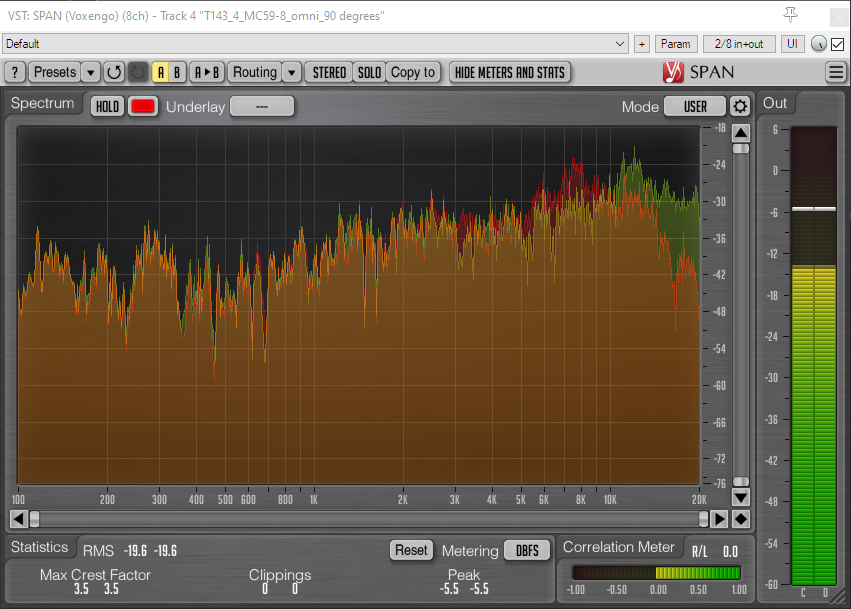Open the Routing menu
Image resolution: width=851 pixels, height=609 pixels.
(255, 72)
